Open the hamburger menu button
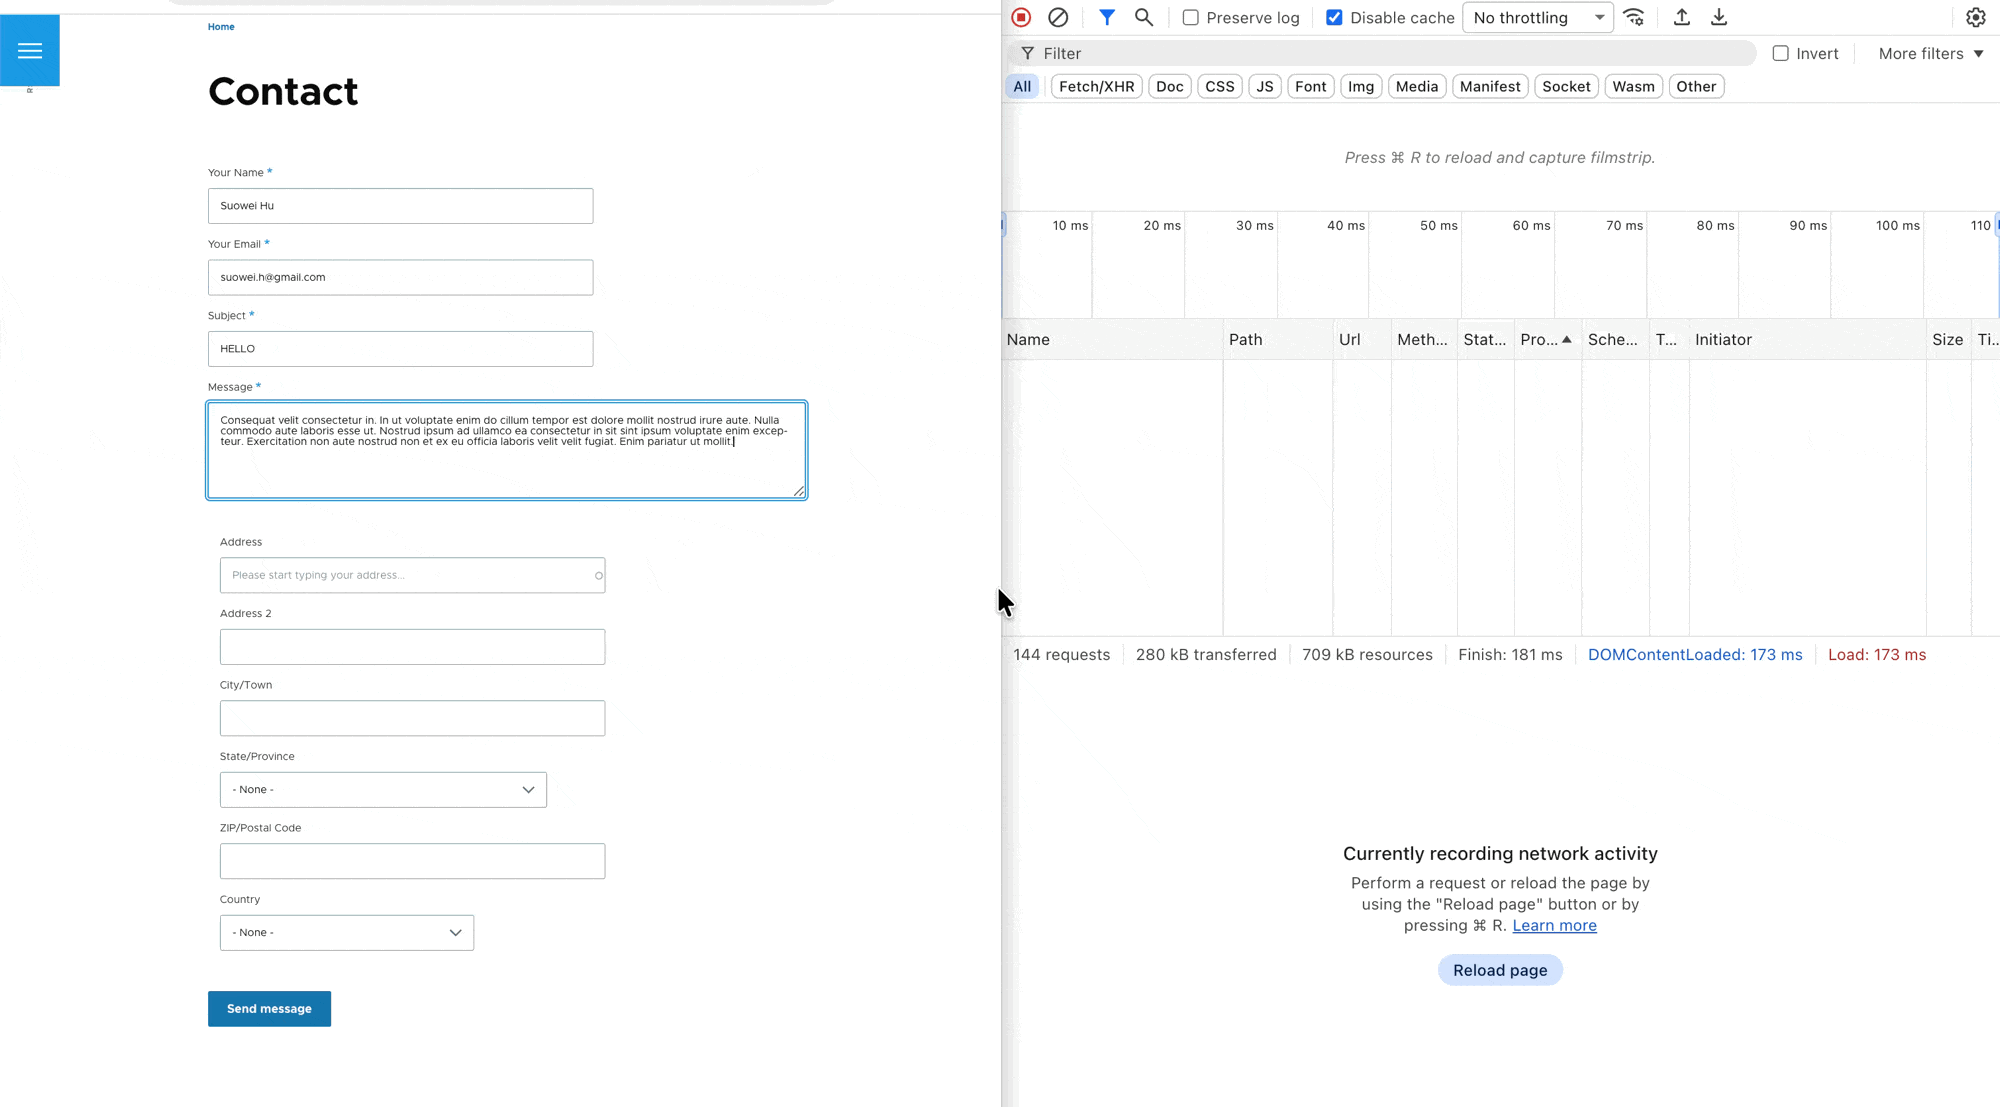 coord(30,50)
